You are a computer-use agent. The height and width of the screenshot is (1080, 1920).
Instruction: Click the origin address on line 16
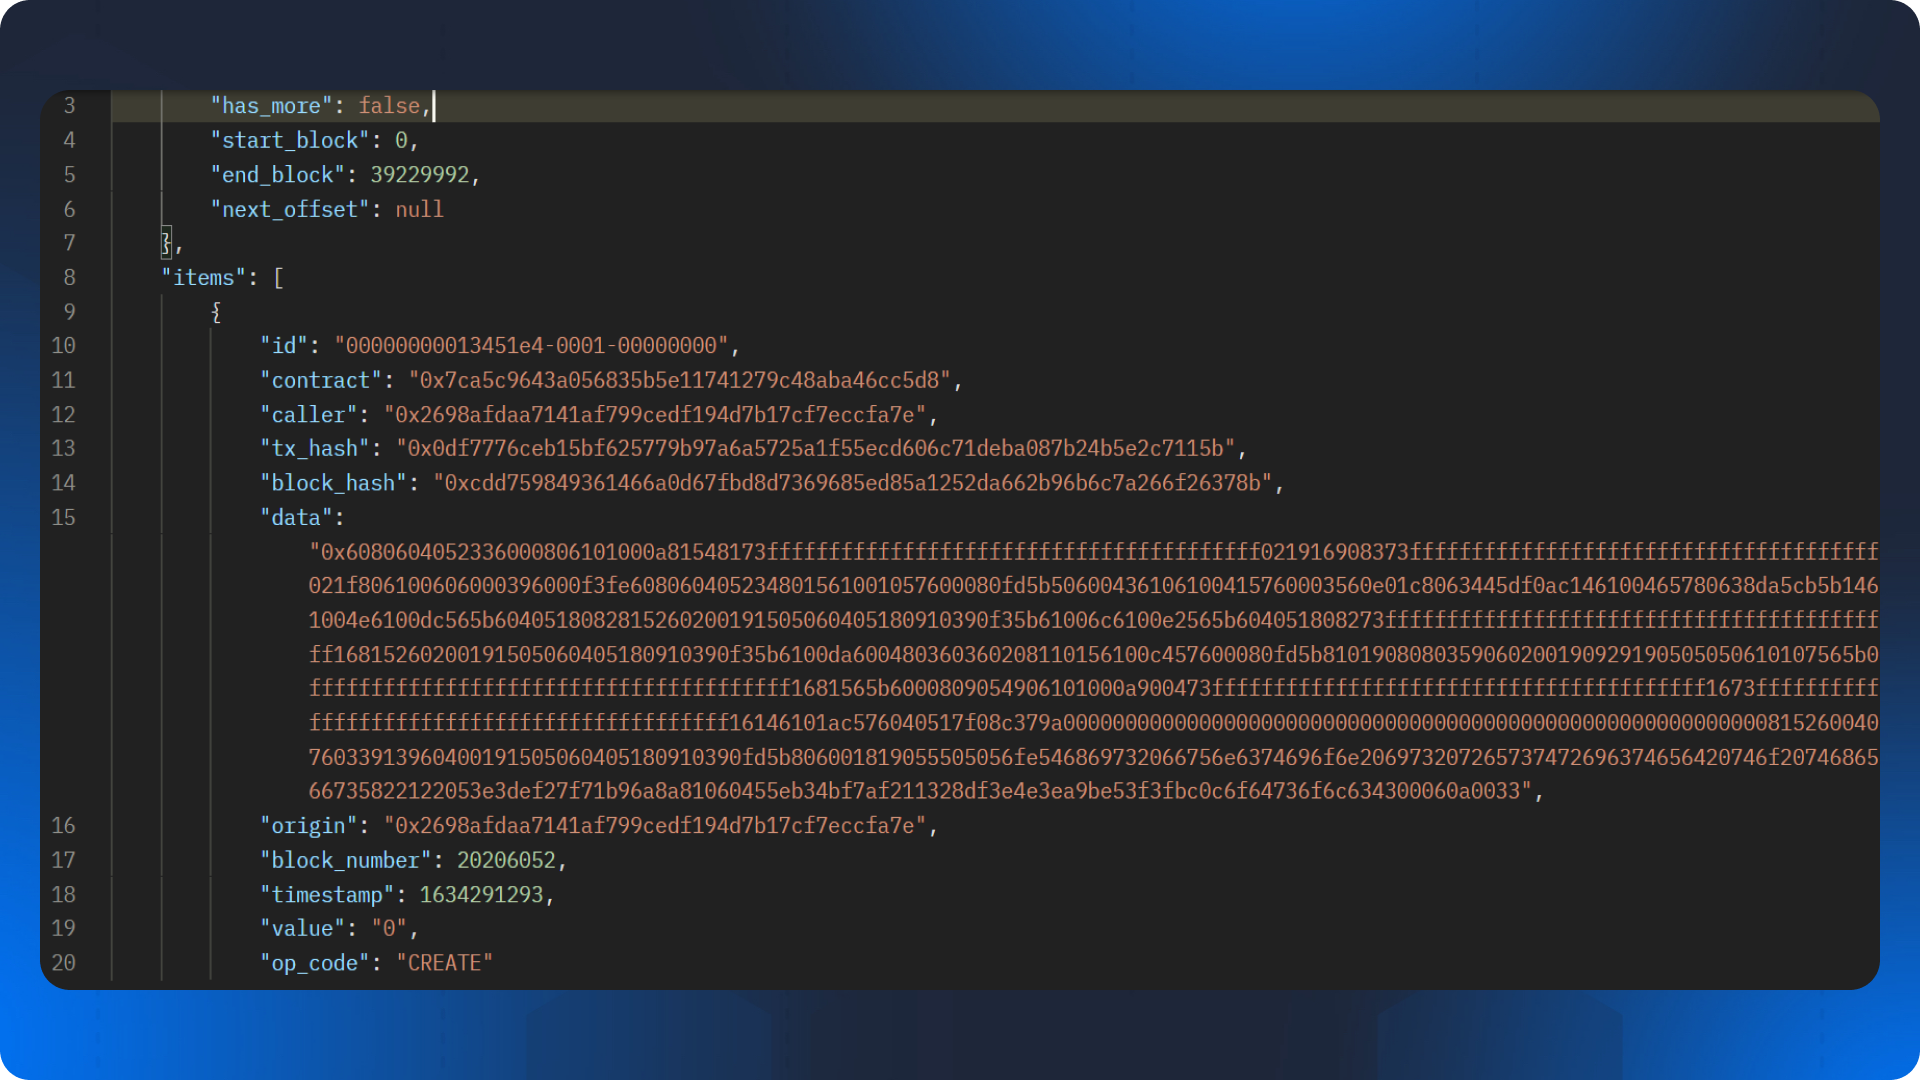(x=655, y=826)
